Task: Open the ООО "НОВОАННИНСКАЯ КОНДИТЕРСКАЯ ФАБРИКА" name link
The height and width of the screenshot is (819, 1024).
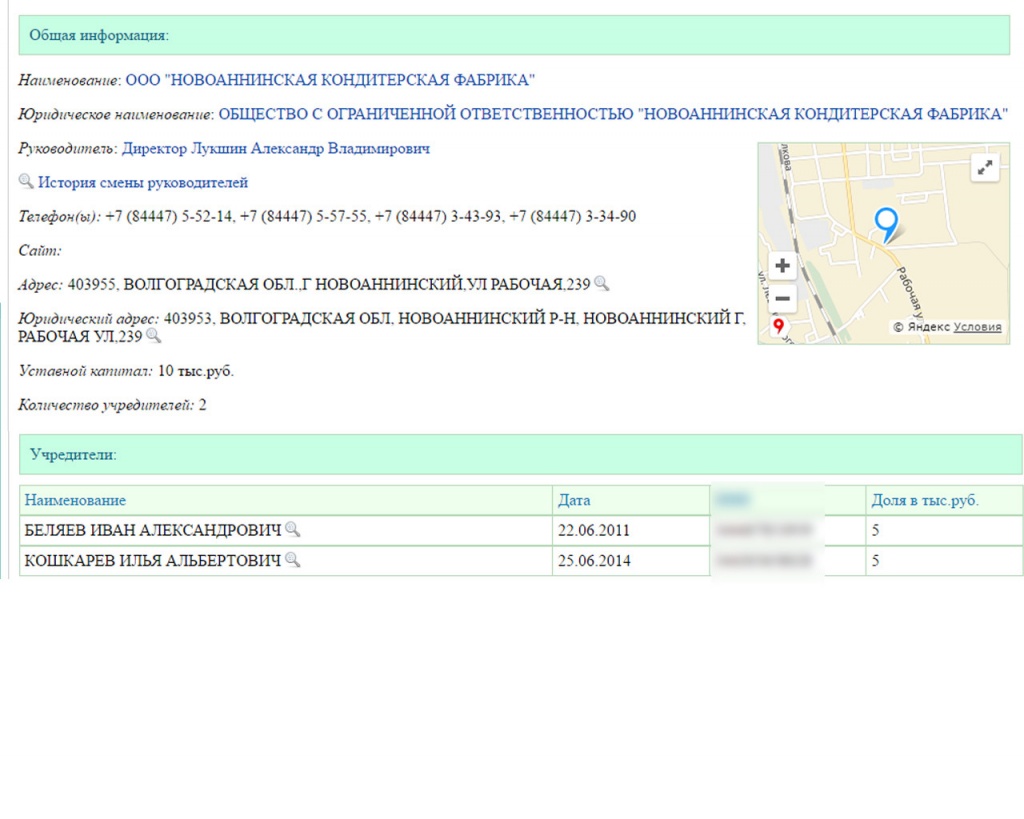Action: tap(330, 80)
